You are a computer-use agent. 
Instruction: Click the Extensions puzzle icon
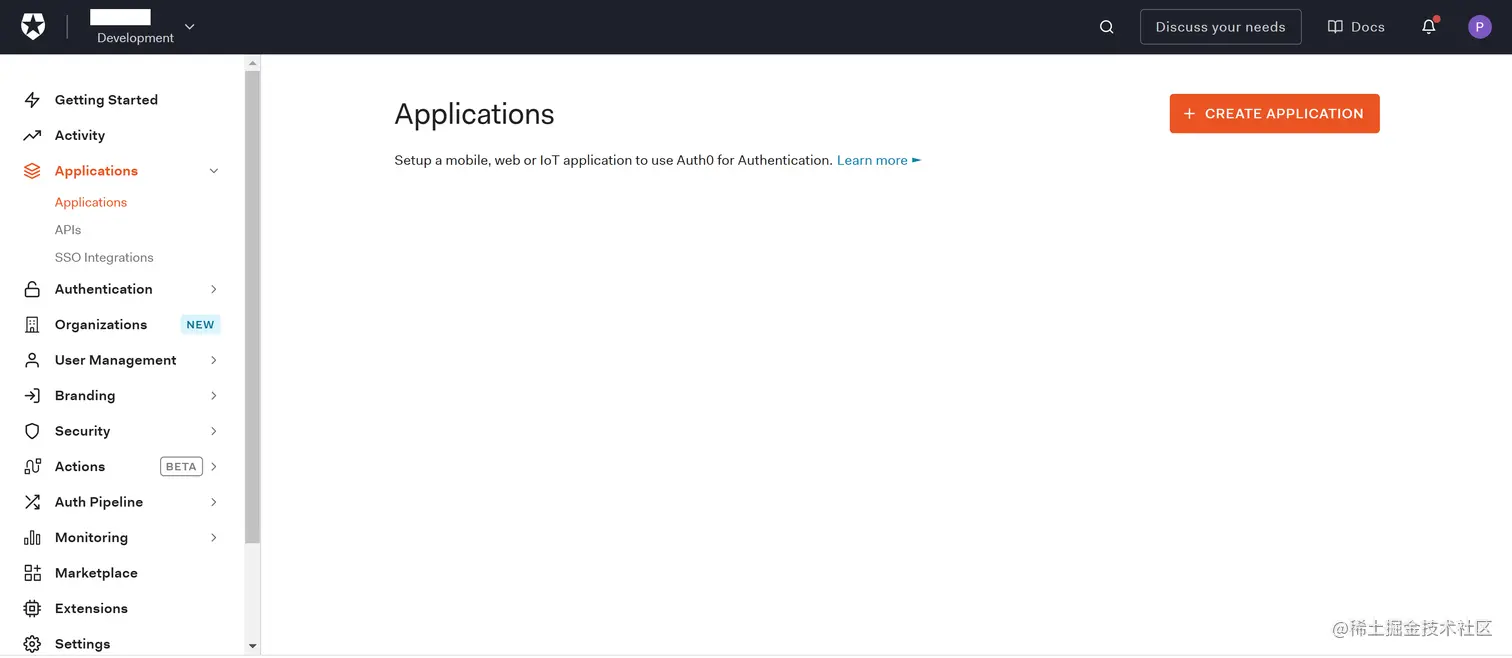click(x=30, y=608)
